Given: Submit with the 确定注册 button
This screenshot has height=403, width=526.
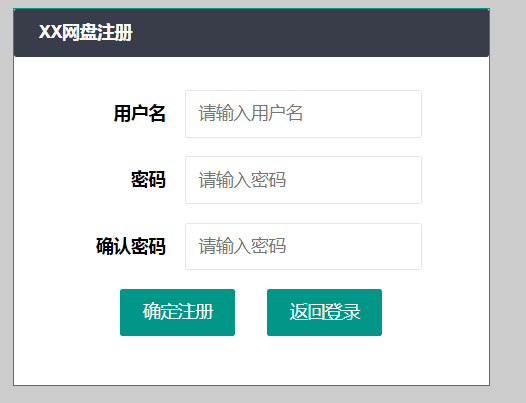Looking at the screenshot, I should click(177, 312).
